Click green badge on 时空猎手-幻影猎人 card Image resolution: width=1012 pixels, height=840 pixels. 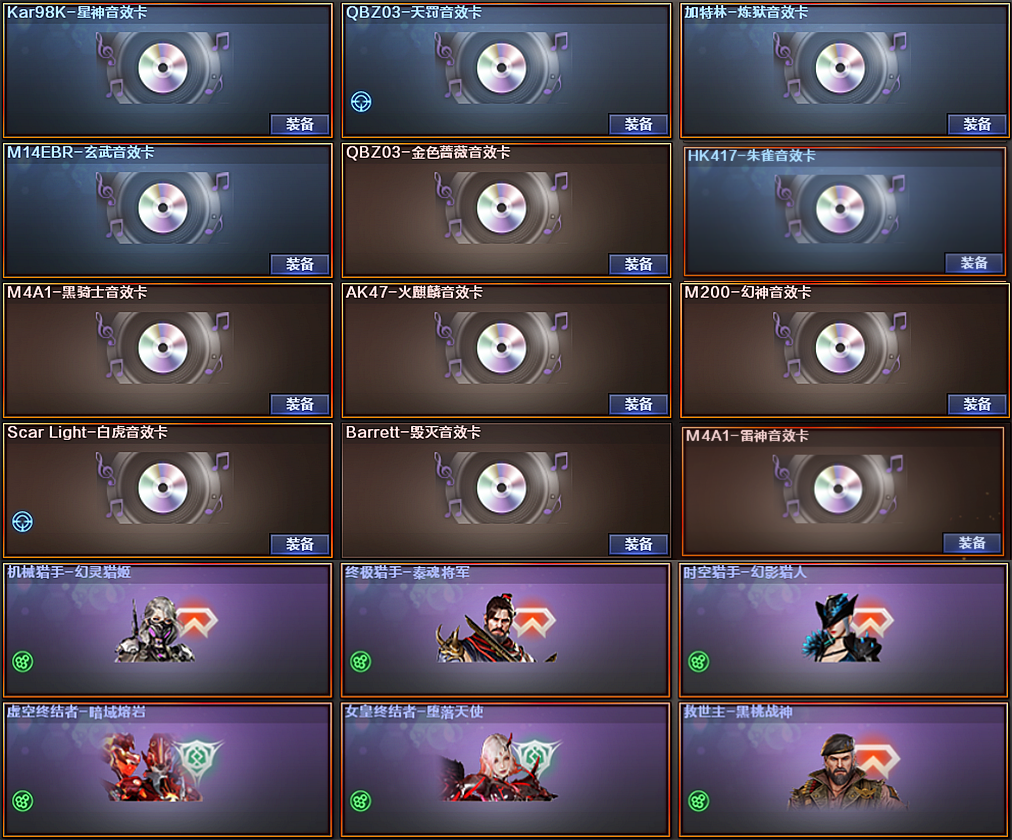[699, 661]
